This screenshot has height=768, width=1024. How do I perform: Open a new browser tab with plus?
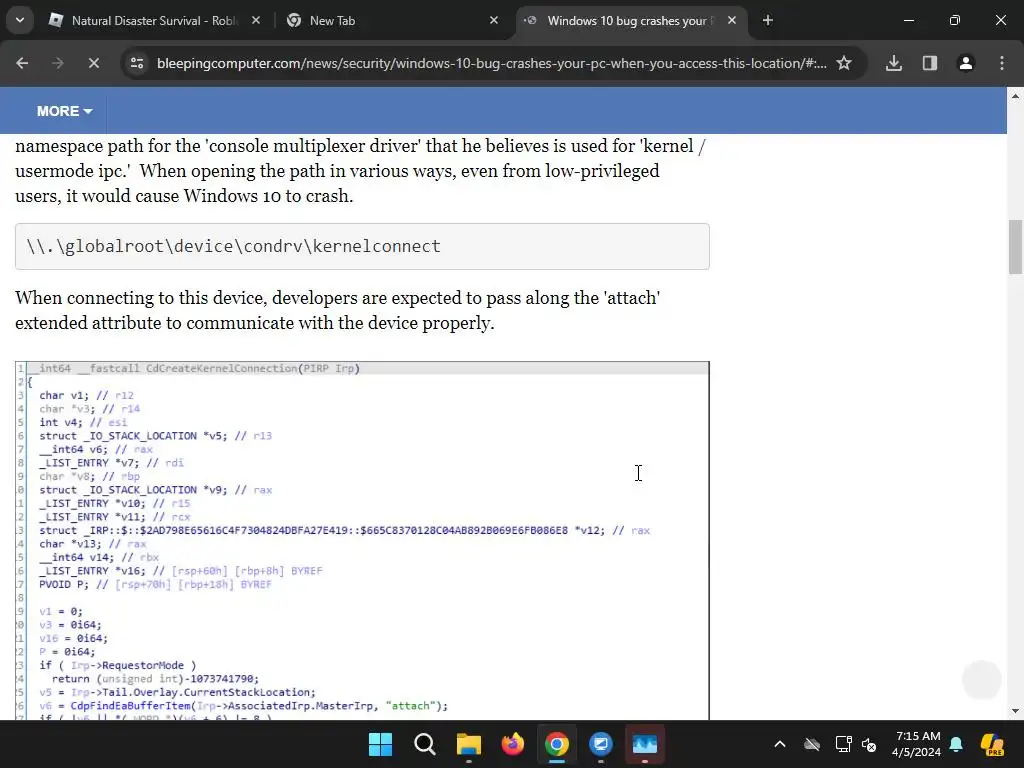point(768,20)
